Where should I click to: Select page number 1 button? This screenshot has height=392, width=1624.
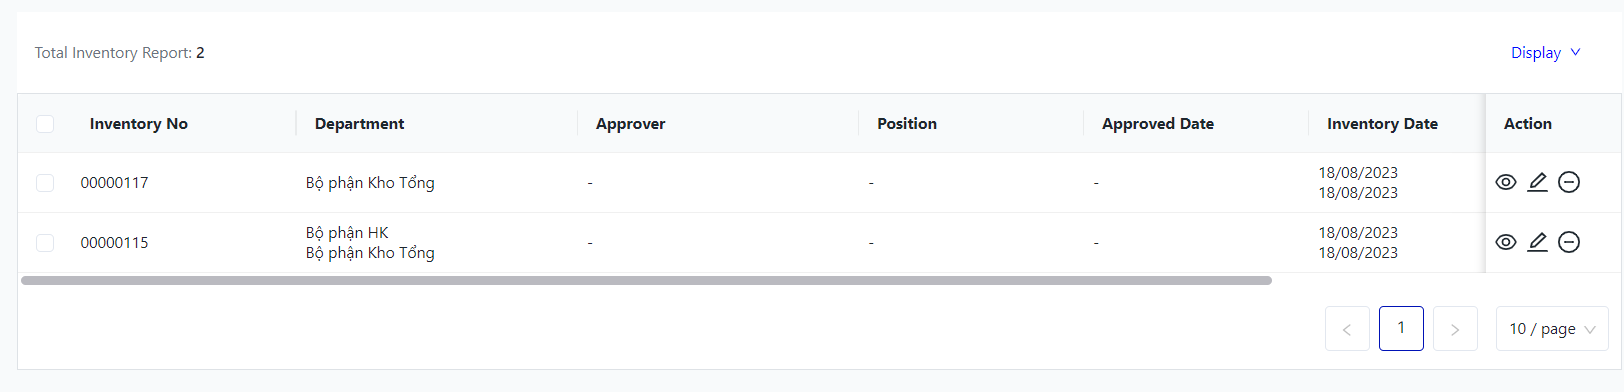coord(1401,328)
